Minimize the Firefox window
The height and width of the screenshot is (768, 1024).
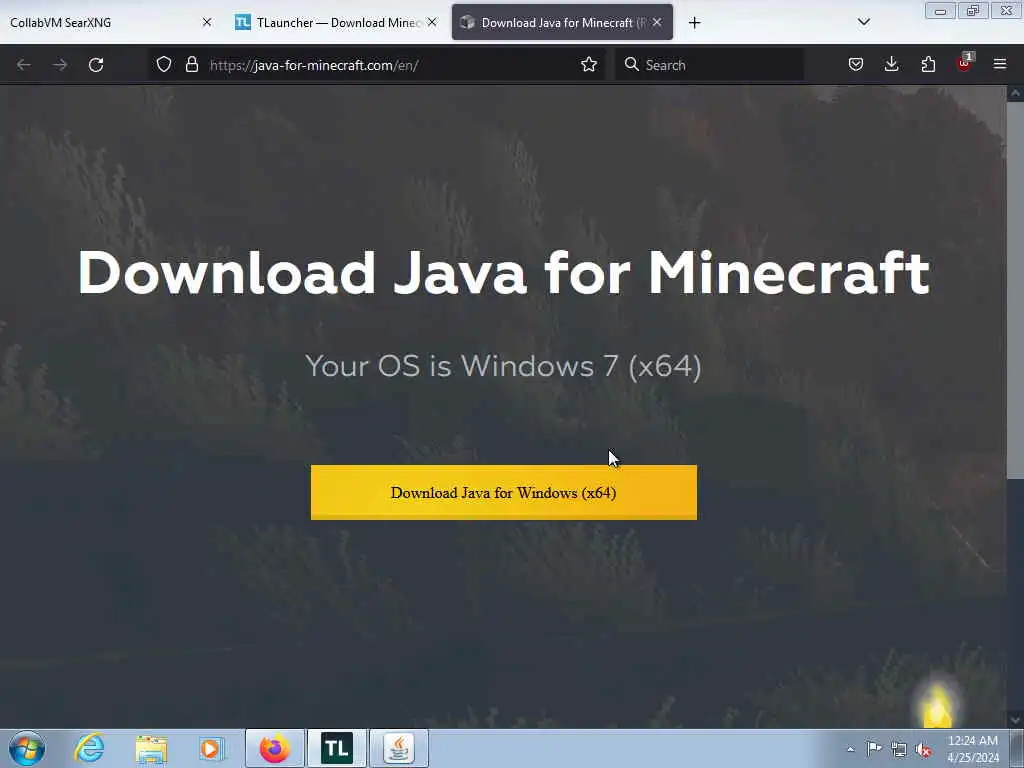click(x=940, y=11)
